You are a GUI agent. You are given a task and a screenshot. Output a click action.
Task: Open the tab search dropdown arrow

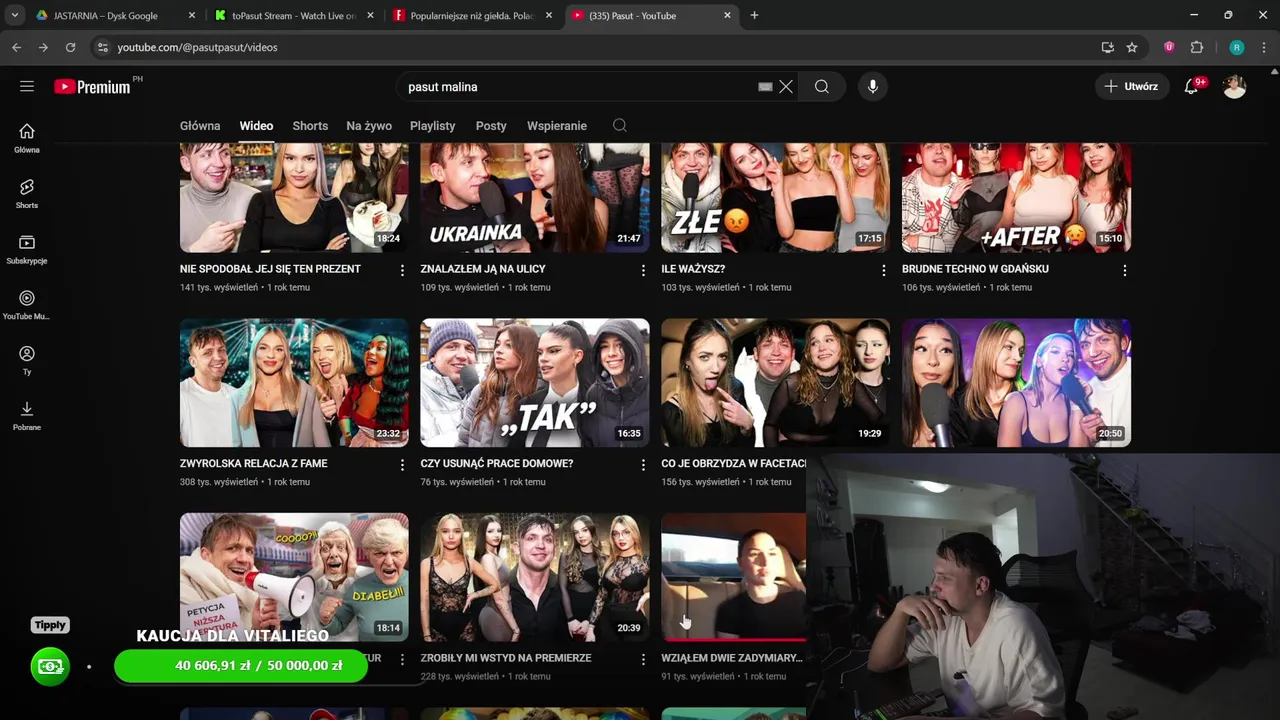15,15
